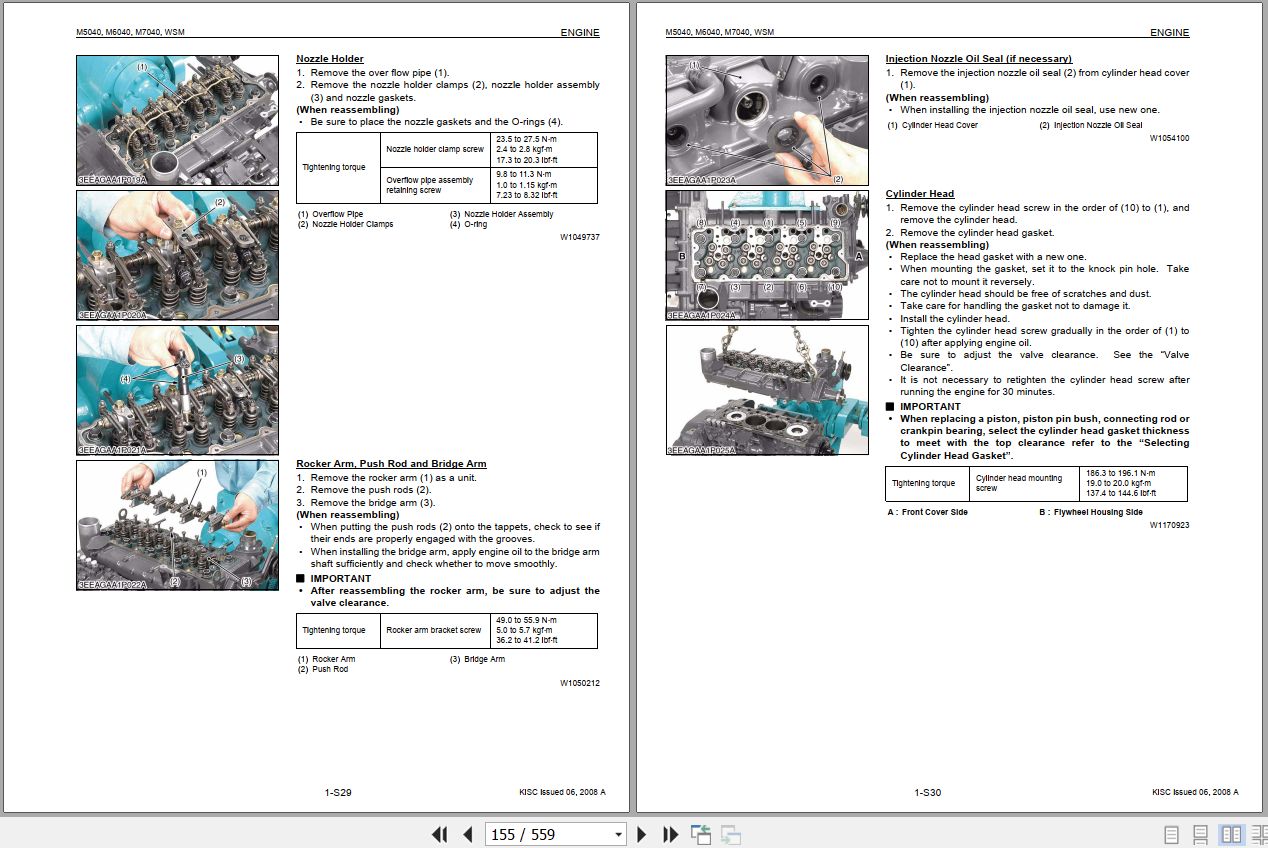This screenshot has width=1268, height=848.
Task: Click the '49.0 to 55.9 N·m' torque value
Action: (526, 620)
